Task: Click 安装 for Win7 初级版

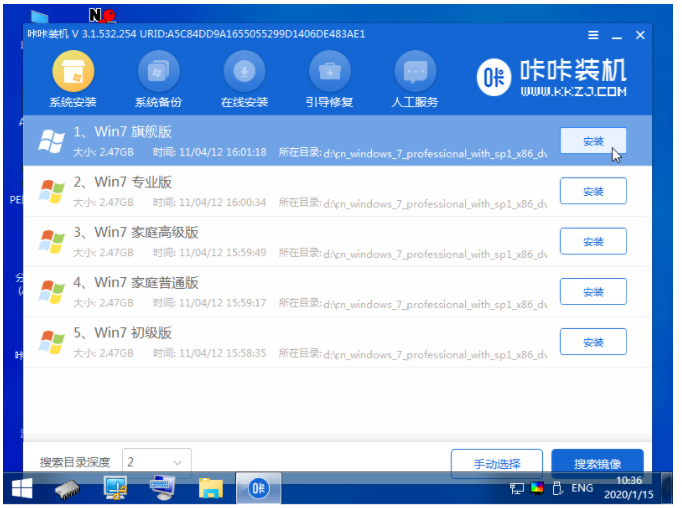Action: pyautogui.click(x=593, y=341)
